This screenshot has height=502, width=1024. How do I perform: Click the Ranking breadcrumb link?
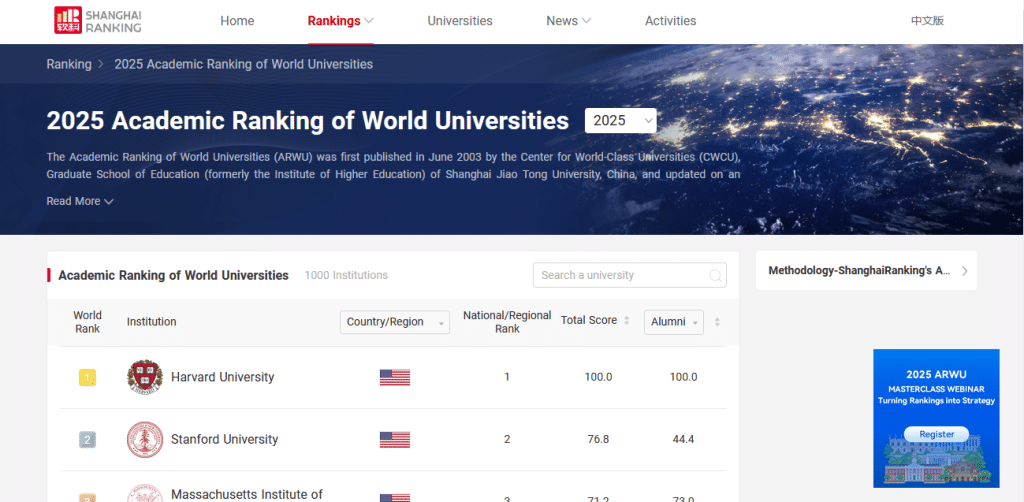point(69,64)
